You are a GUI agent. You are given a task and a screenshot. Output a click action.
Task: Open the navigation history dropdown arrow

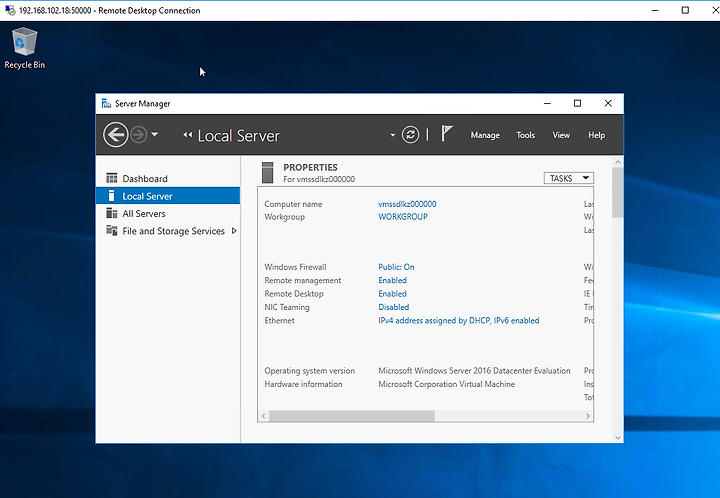pyautogui.click(x=155, y=134)
